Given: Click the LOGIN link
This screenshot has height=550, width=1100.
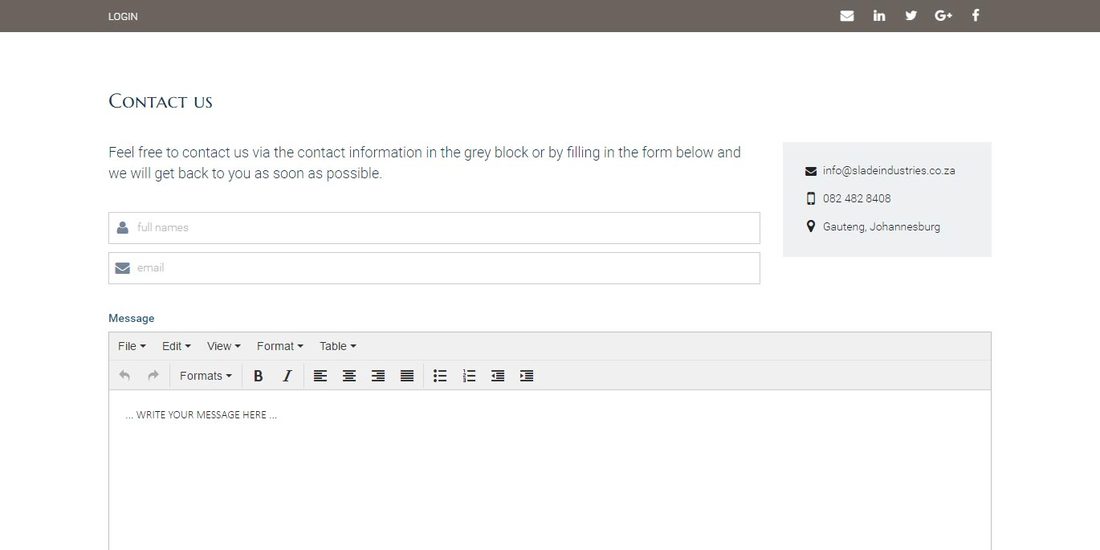Looking at the screenshot, I should pyautogui.click(x=123, y=16).
